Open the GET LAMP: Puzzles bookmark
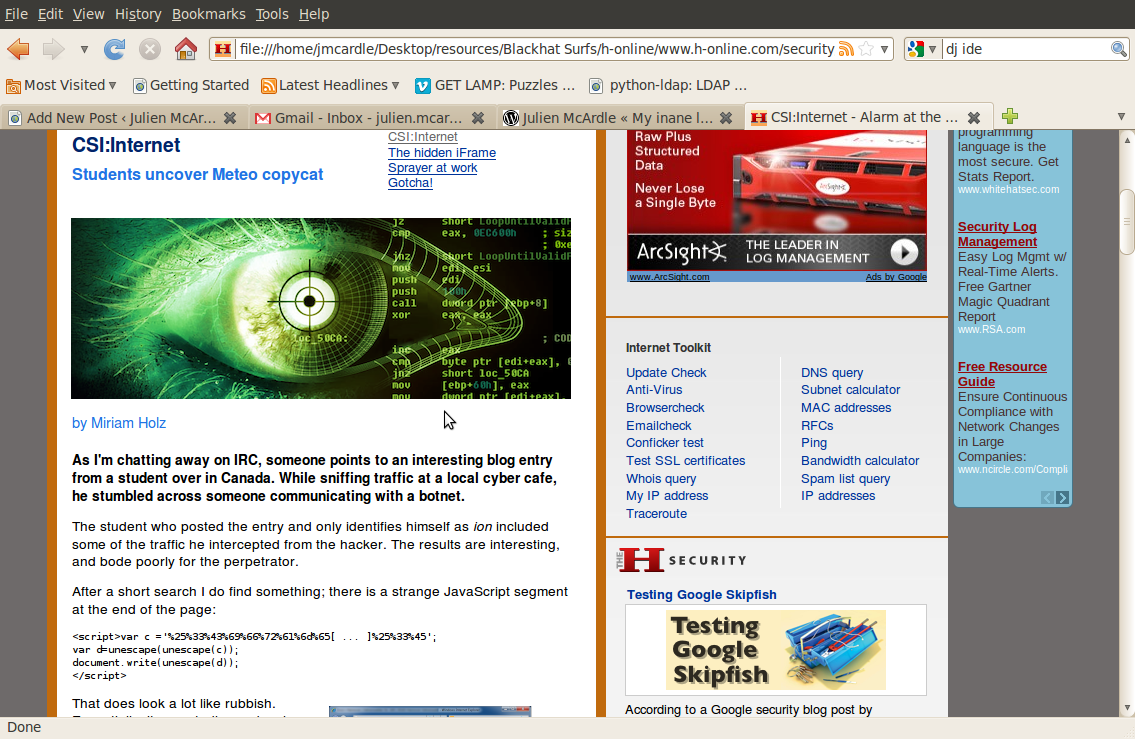The image size is (1135, 739). point(495,85)
